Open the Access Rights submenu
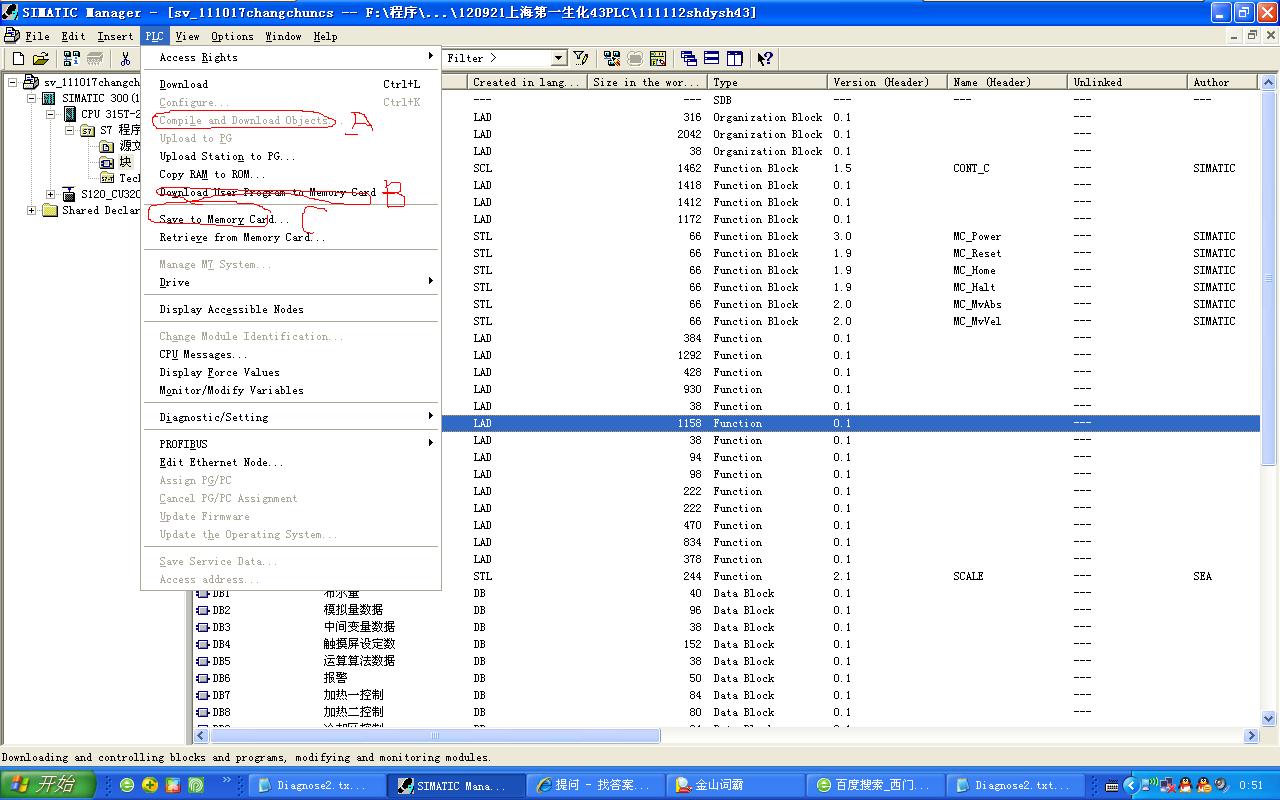This screenshot has width=1280, height=800. coord(290,58)
